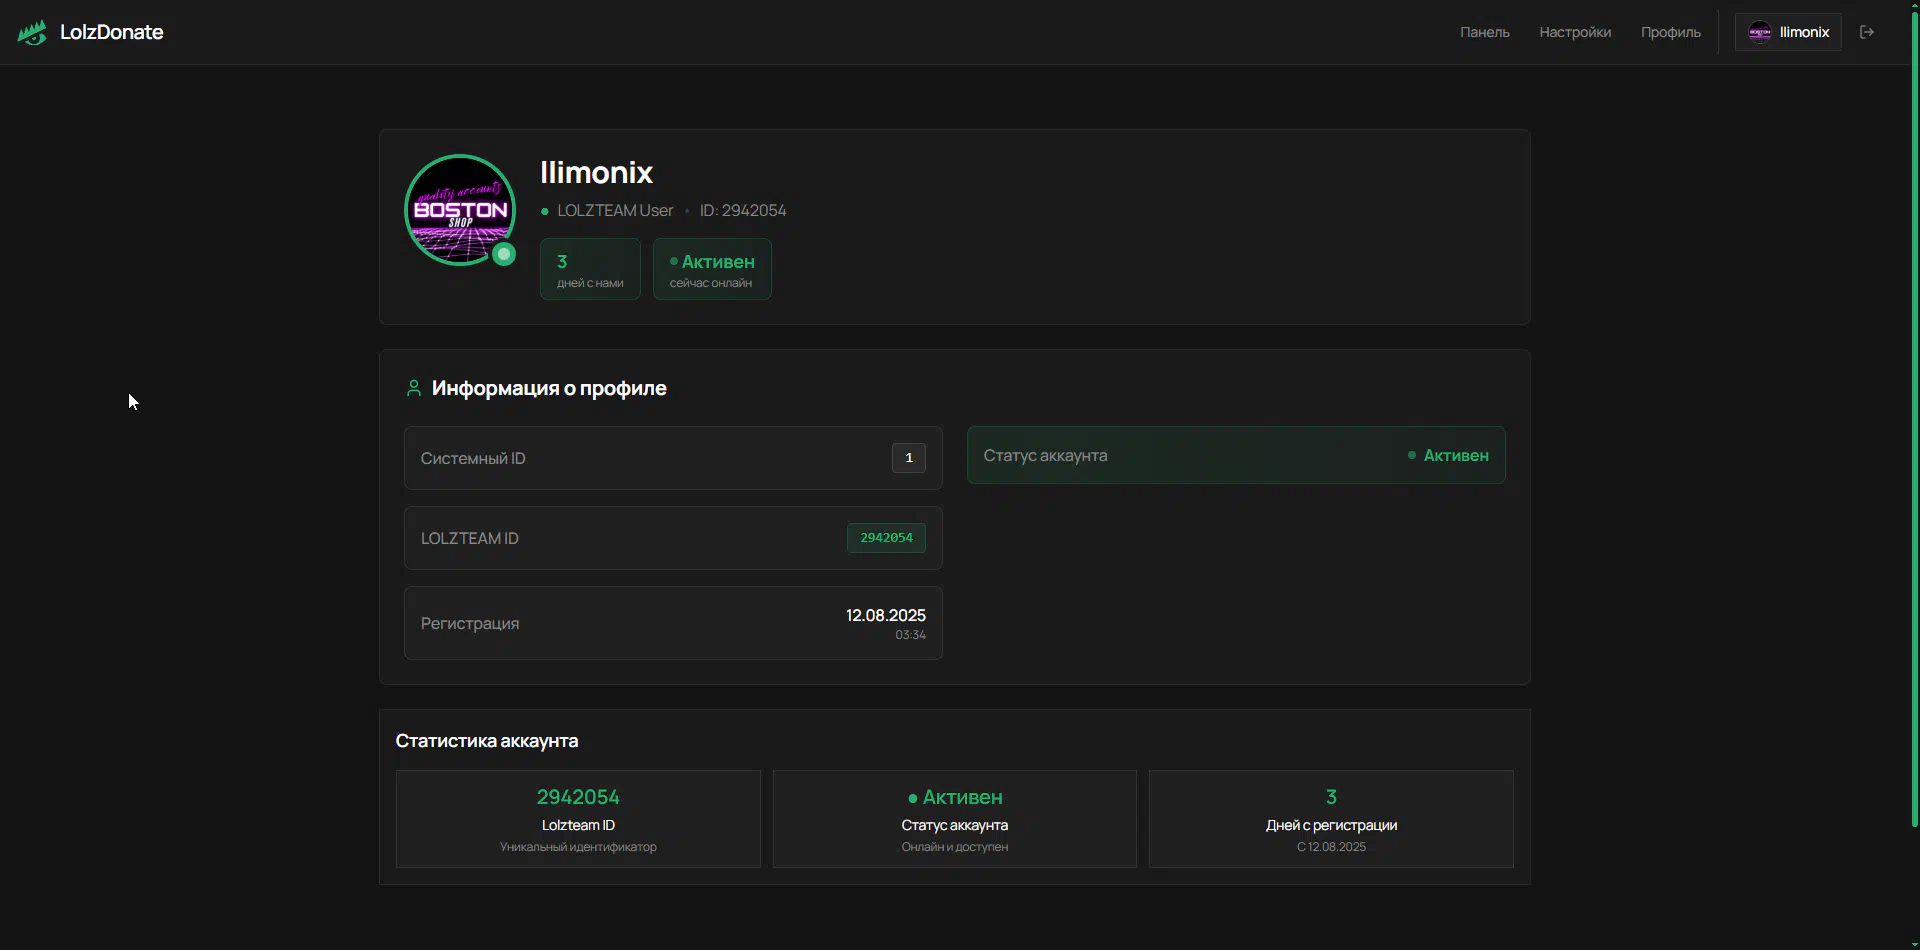Click the Системный ID value badge
Image resolution: width=1920 pixels, height=950 pixels.
point(908,458)
